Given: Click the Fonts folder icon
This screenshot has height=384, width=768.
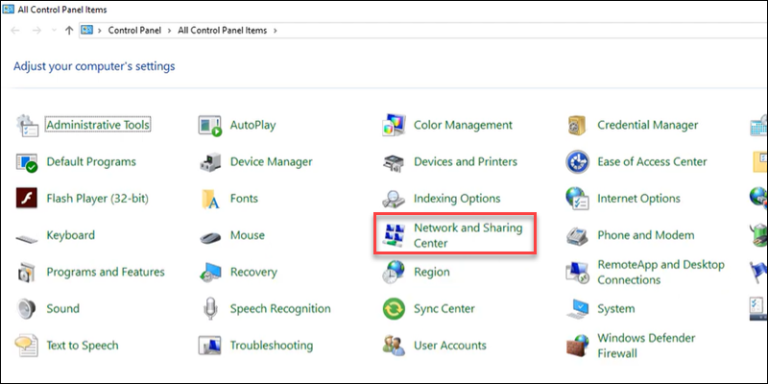Looking at the screenshot, I should click(x=210, y=199).
